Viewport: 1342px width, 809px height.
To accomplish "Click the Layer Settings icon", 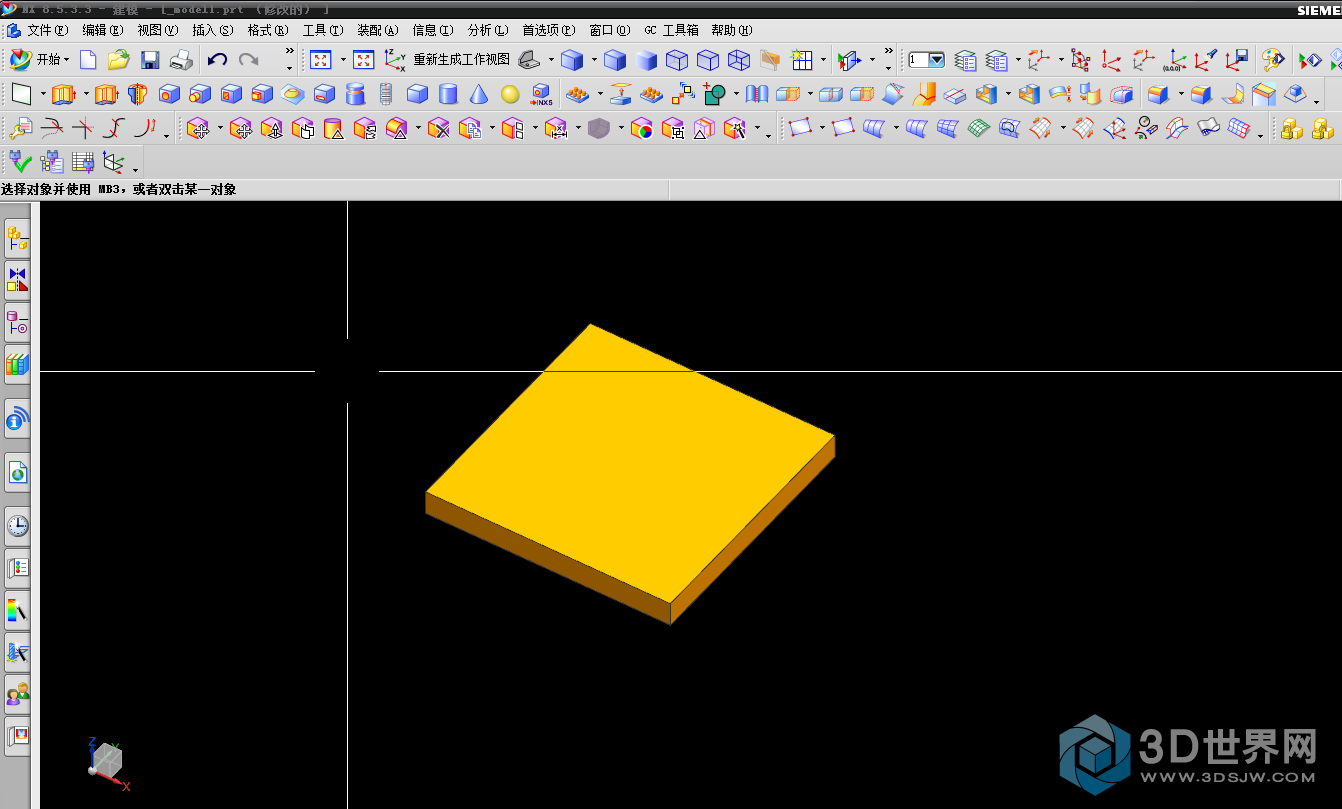I will coord(965,60).
